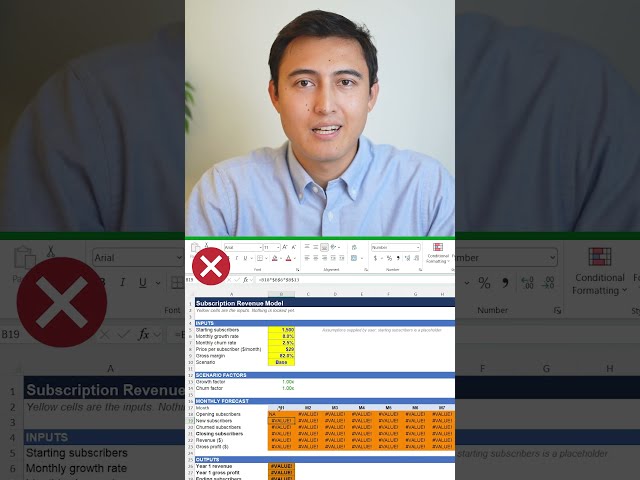
Task: Click Increase Indent icon in center ribbon
Action: [342, 258]
